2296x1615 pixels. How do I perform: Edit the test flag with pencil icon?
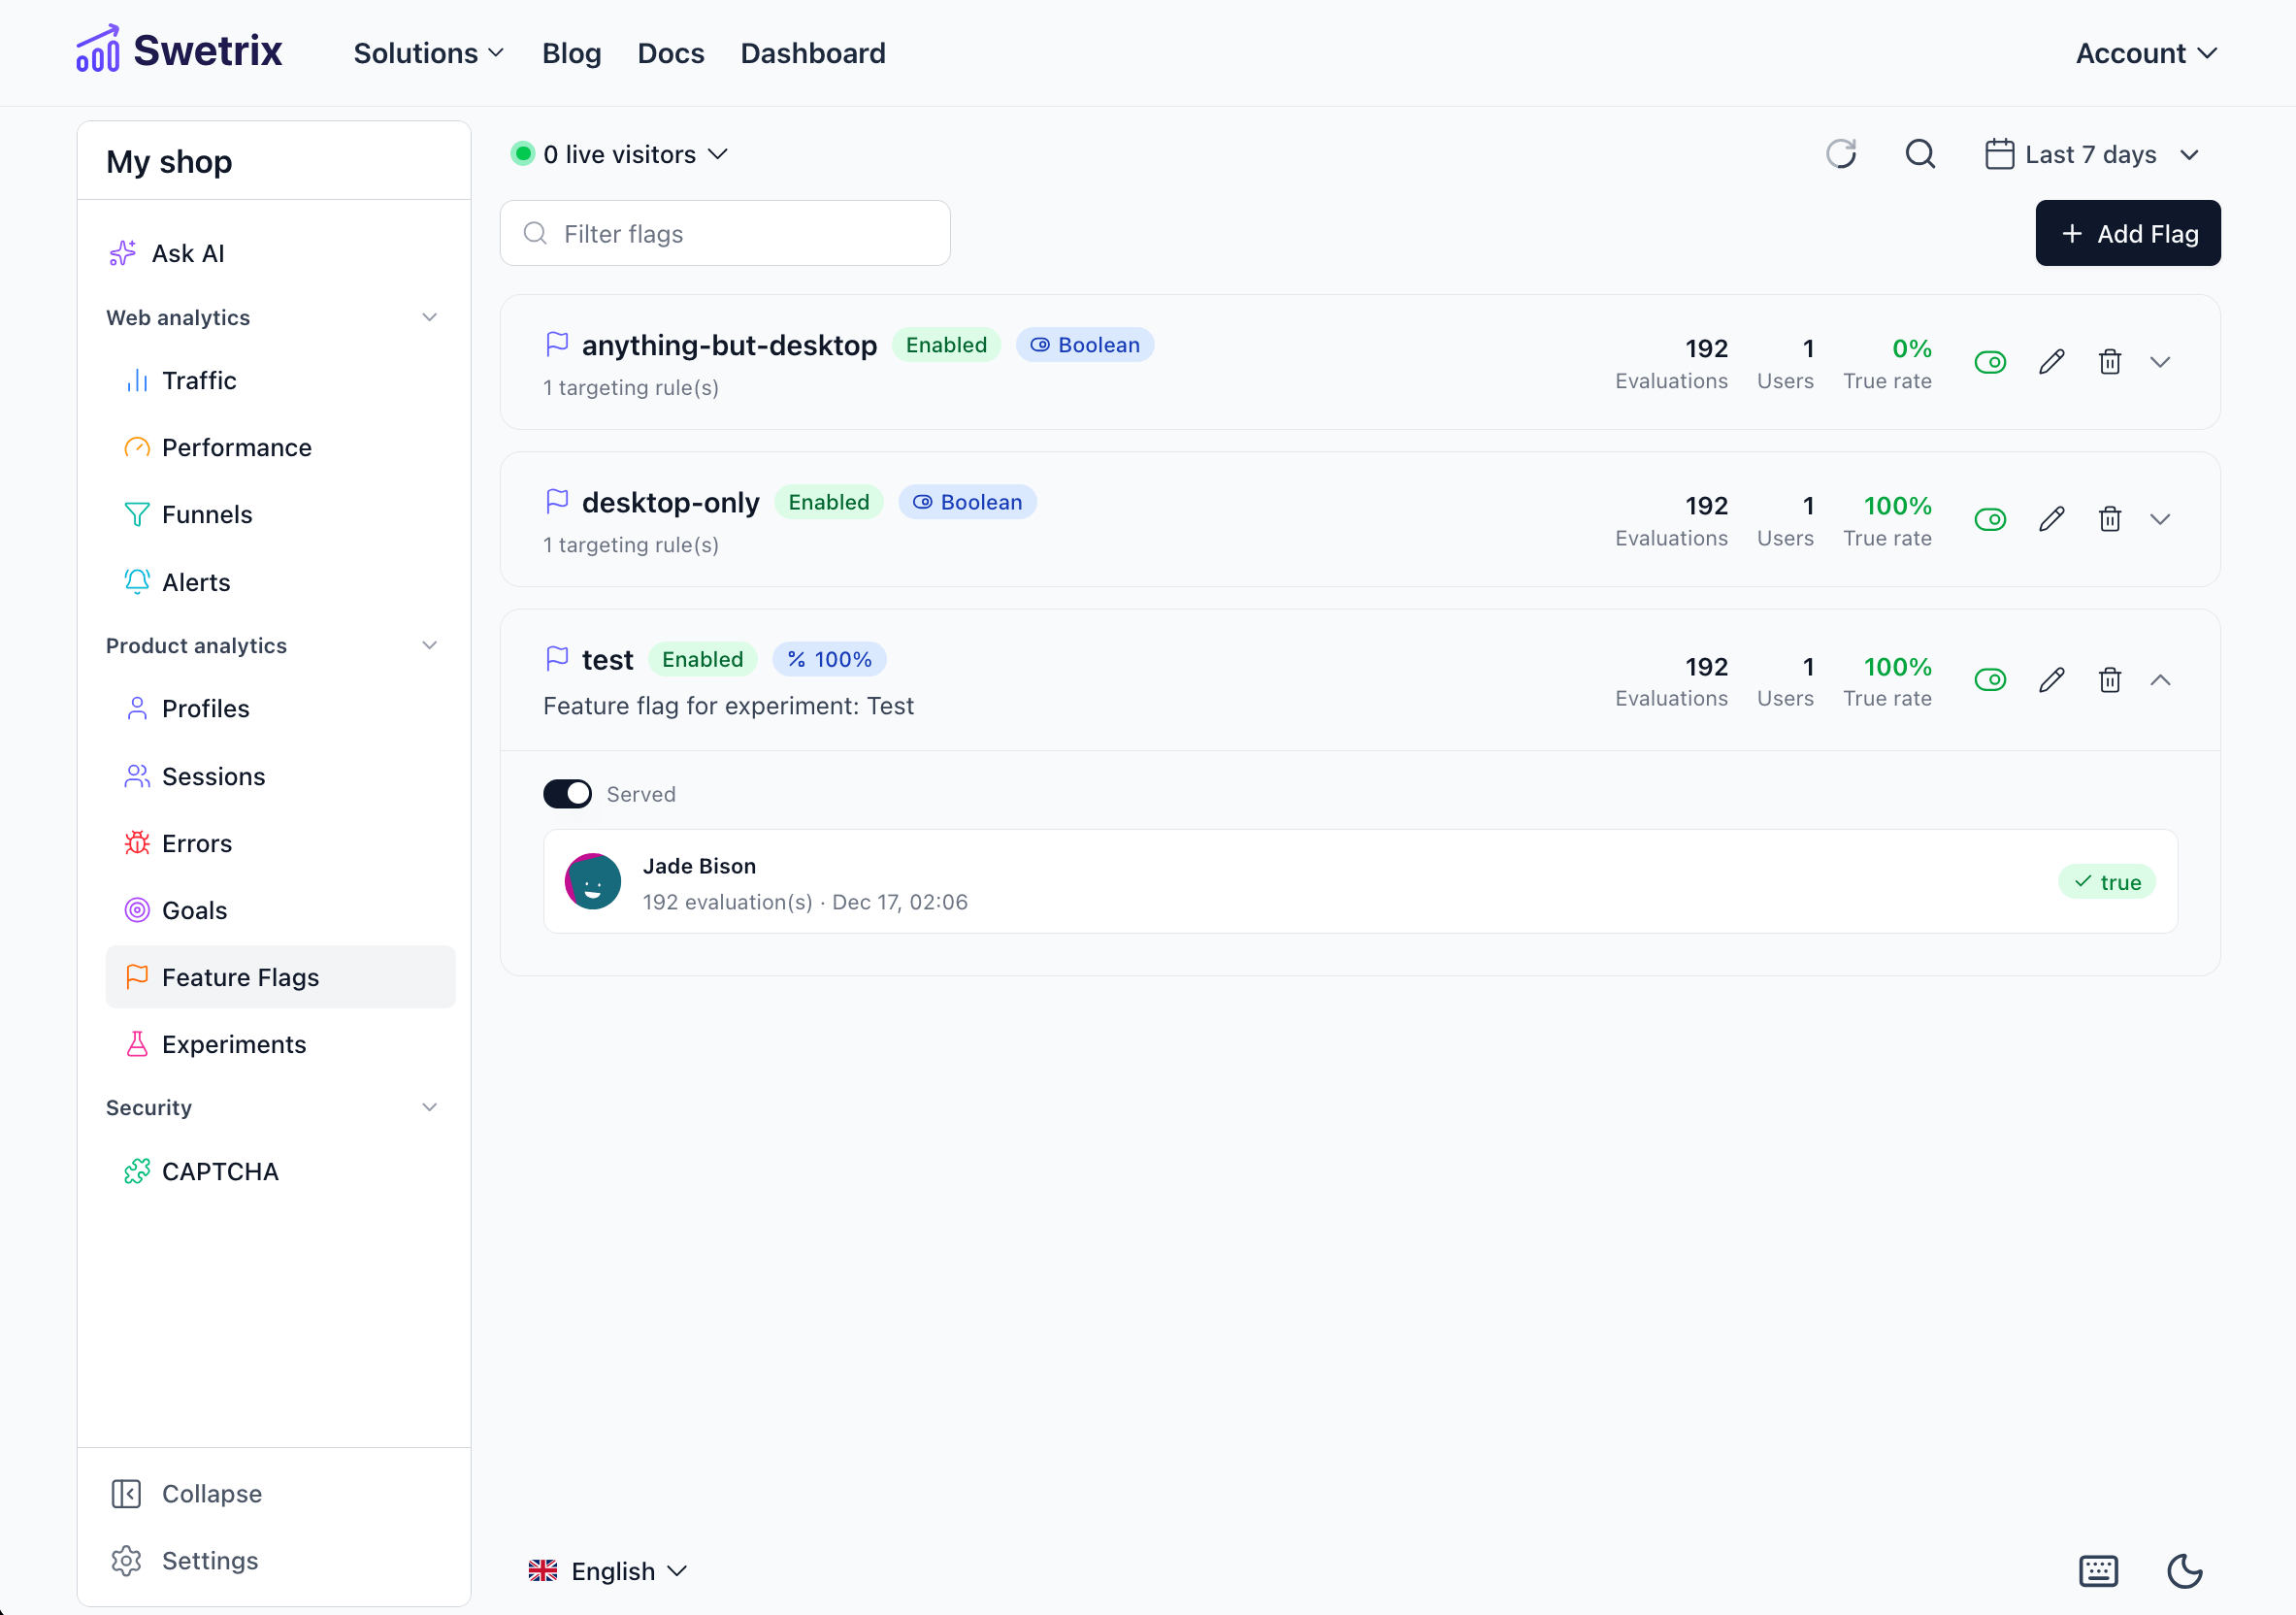(2051, 680)
